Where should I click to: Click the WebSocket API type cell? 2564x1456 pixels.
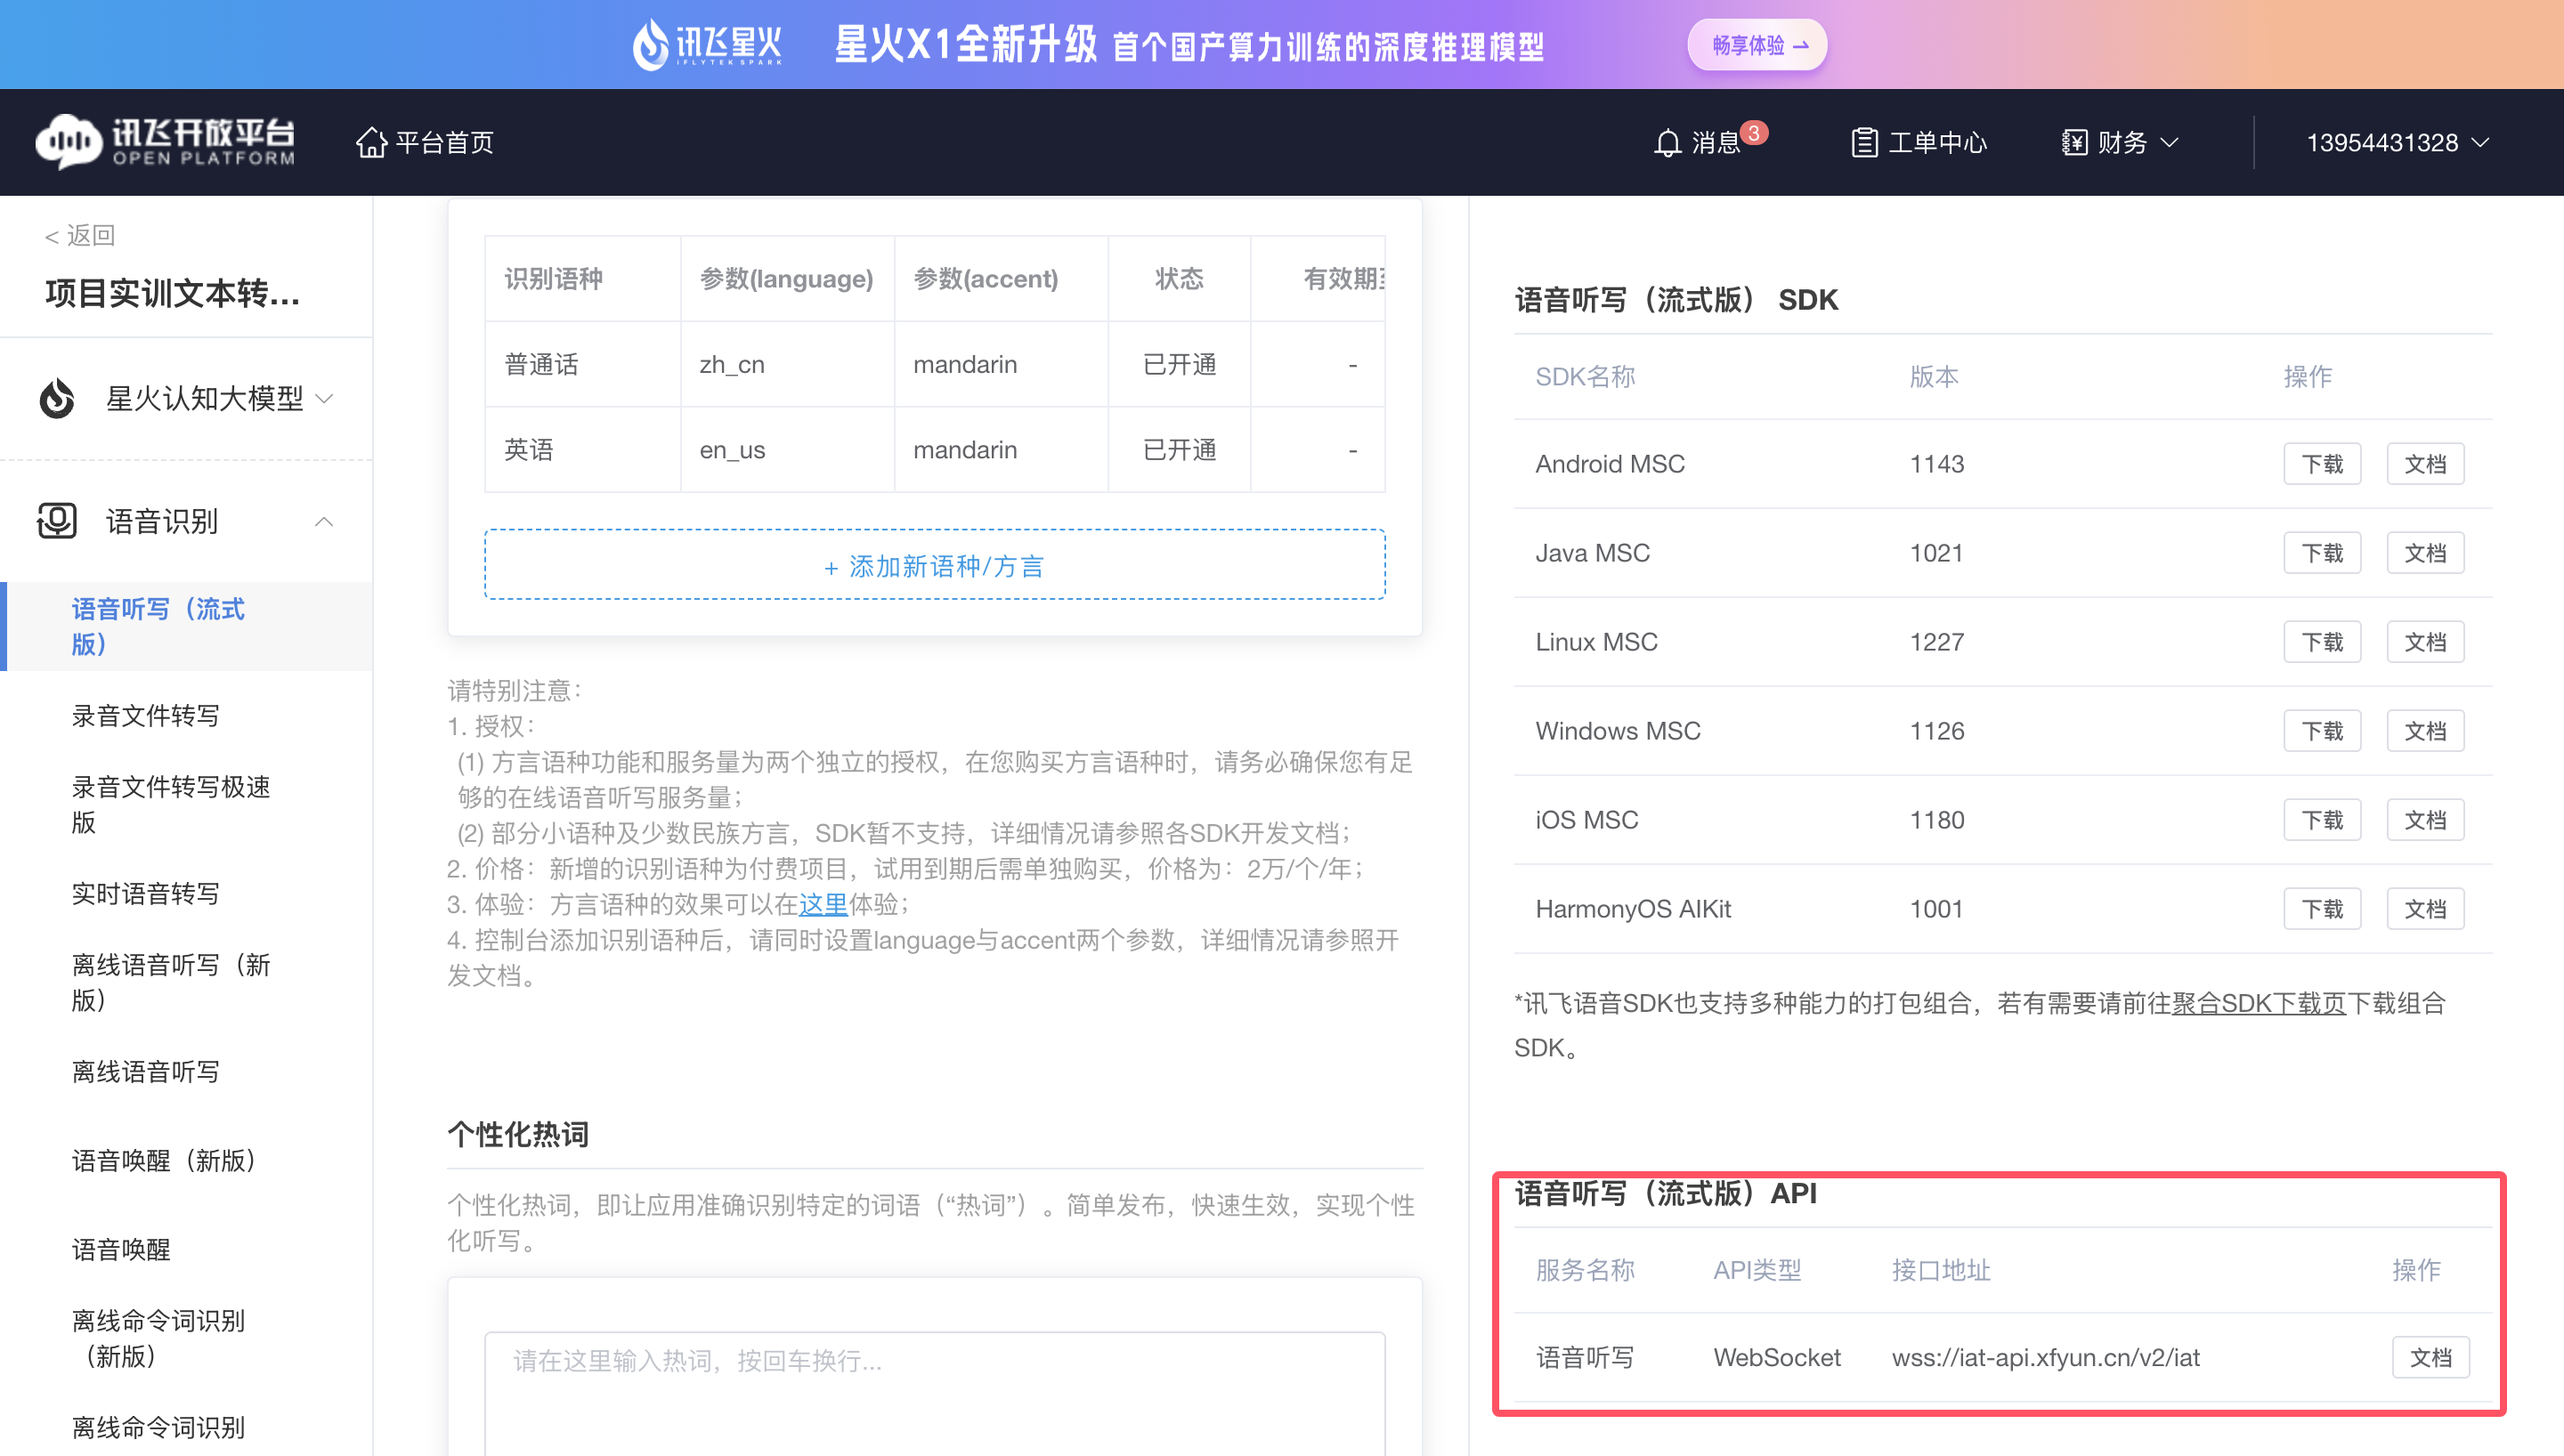(x=1776, y=1357)
